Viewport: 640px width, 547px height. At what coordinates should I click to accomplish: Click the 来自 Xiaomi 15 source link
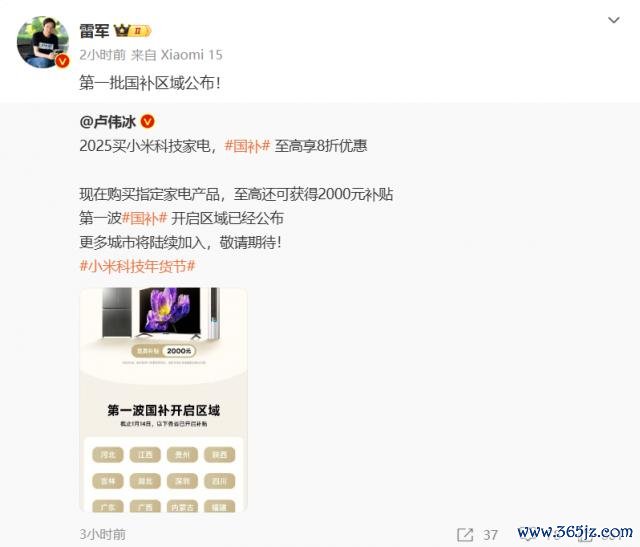pyautogui.click(x=177, y=55)
